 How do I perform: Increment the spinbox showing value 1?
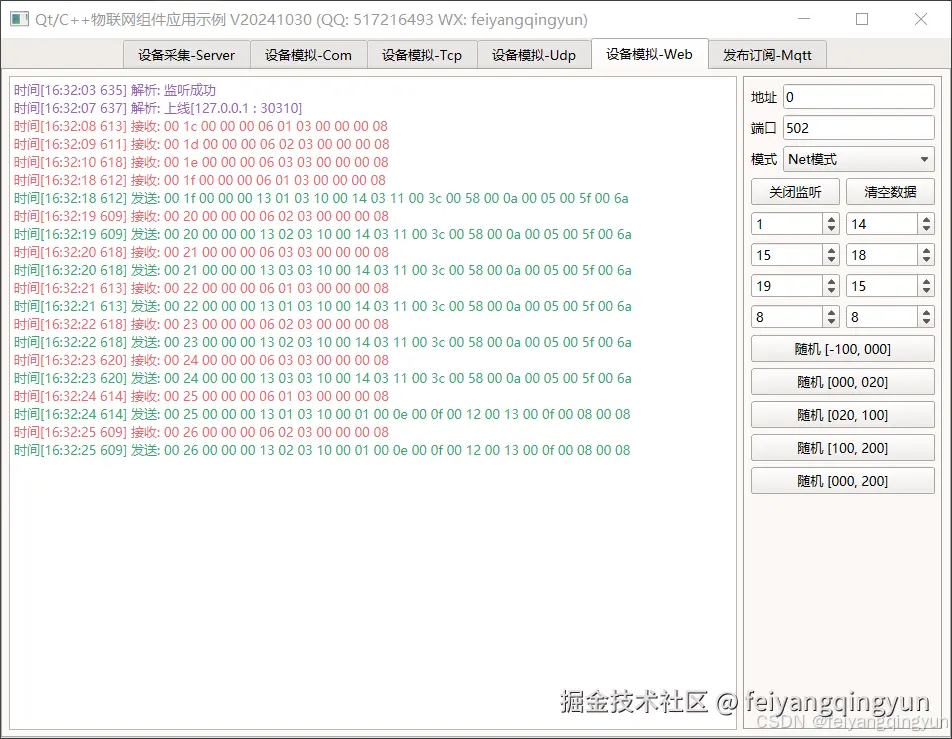(x=832, y=218)
